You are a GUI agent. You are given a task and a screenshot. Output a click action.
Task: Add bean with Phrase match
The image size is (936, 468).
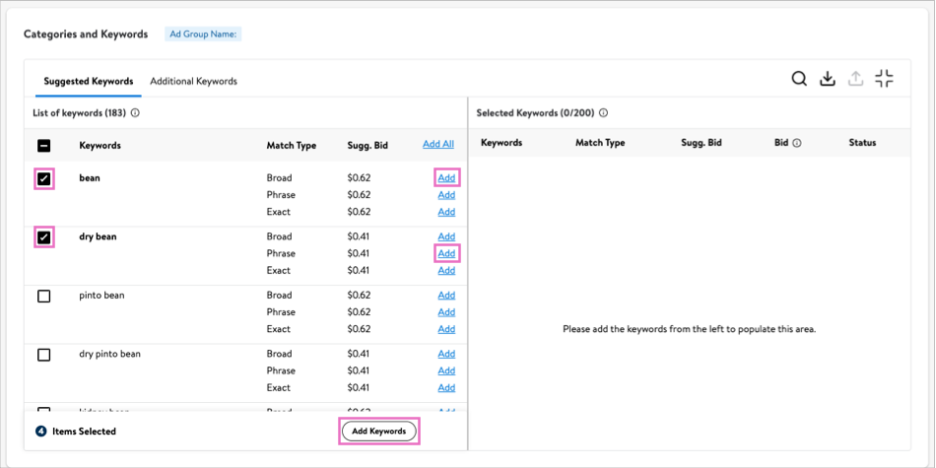[447, 195]
